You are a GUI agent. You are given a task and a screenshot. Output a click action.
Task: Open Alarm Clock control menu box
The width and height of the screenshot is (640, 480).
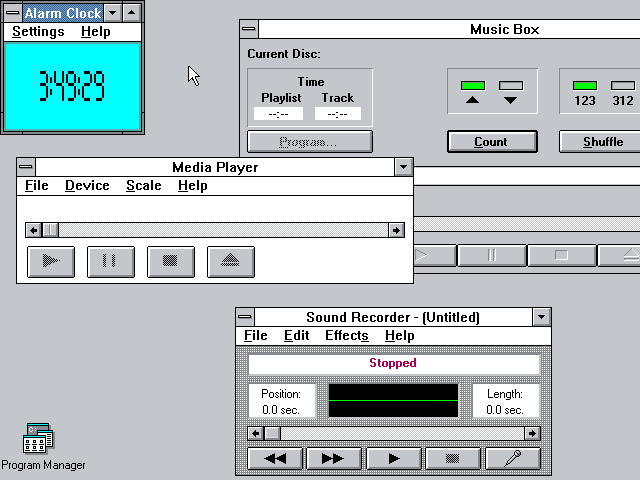click(x=13, y=13)
